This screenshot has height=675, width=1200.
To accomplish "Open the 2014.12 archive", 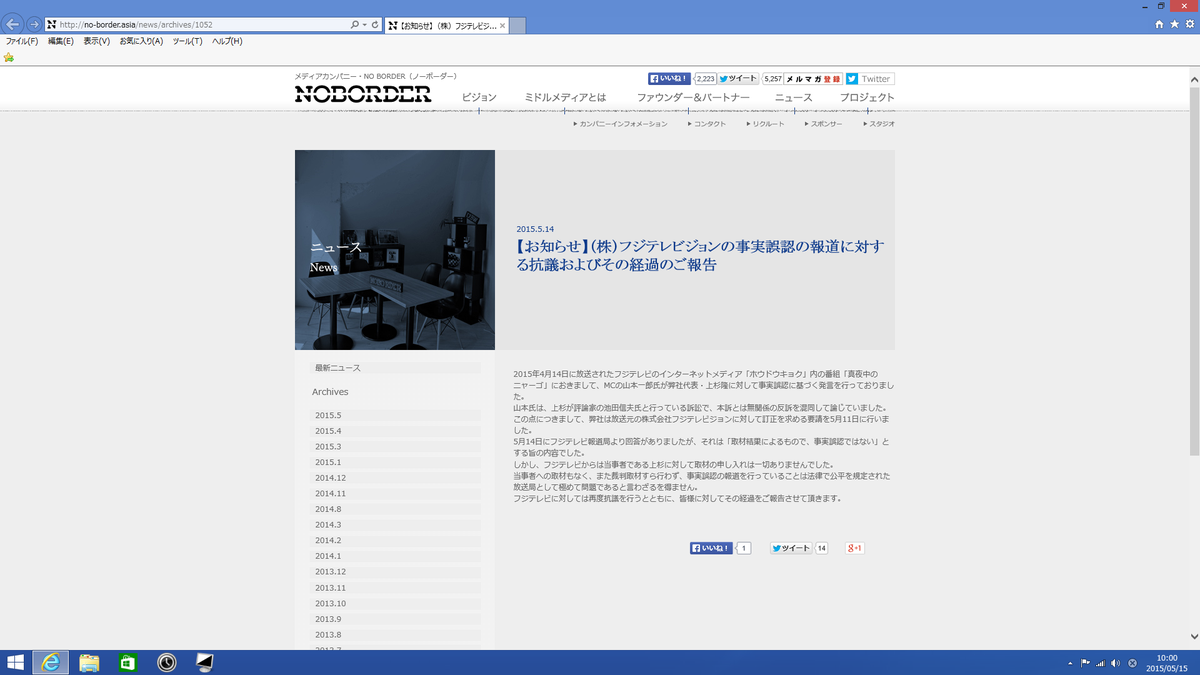I will (395, 478).
